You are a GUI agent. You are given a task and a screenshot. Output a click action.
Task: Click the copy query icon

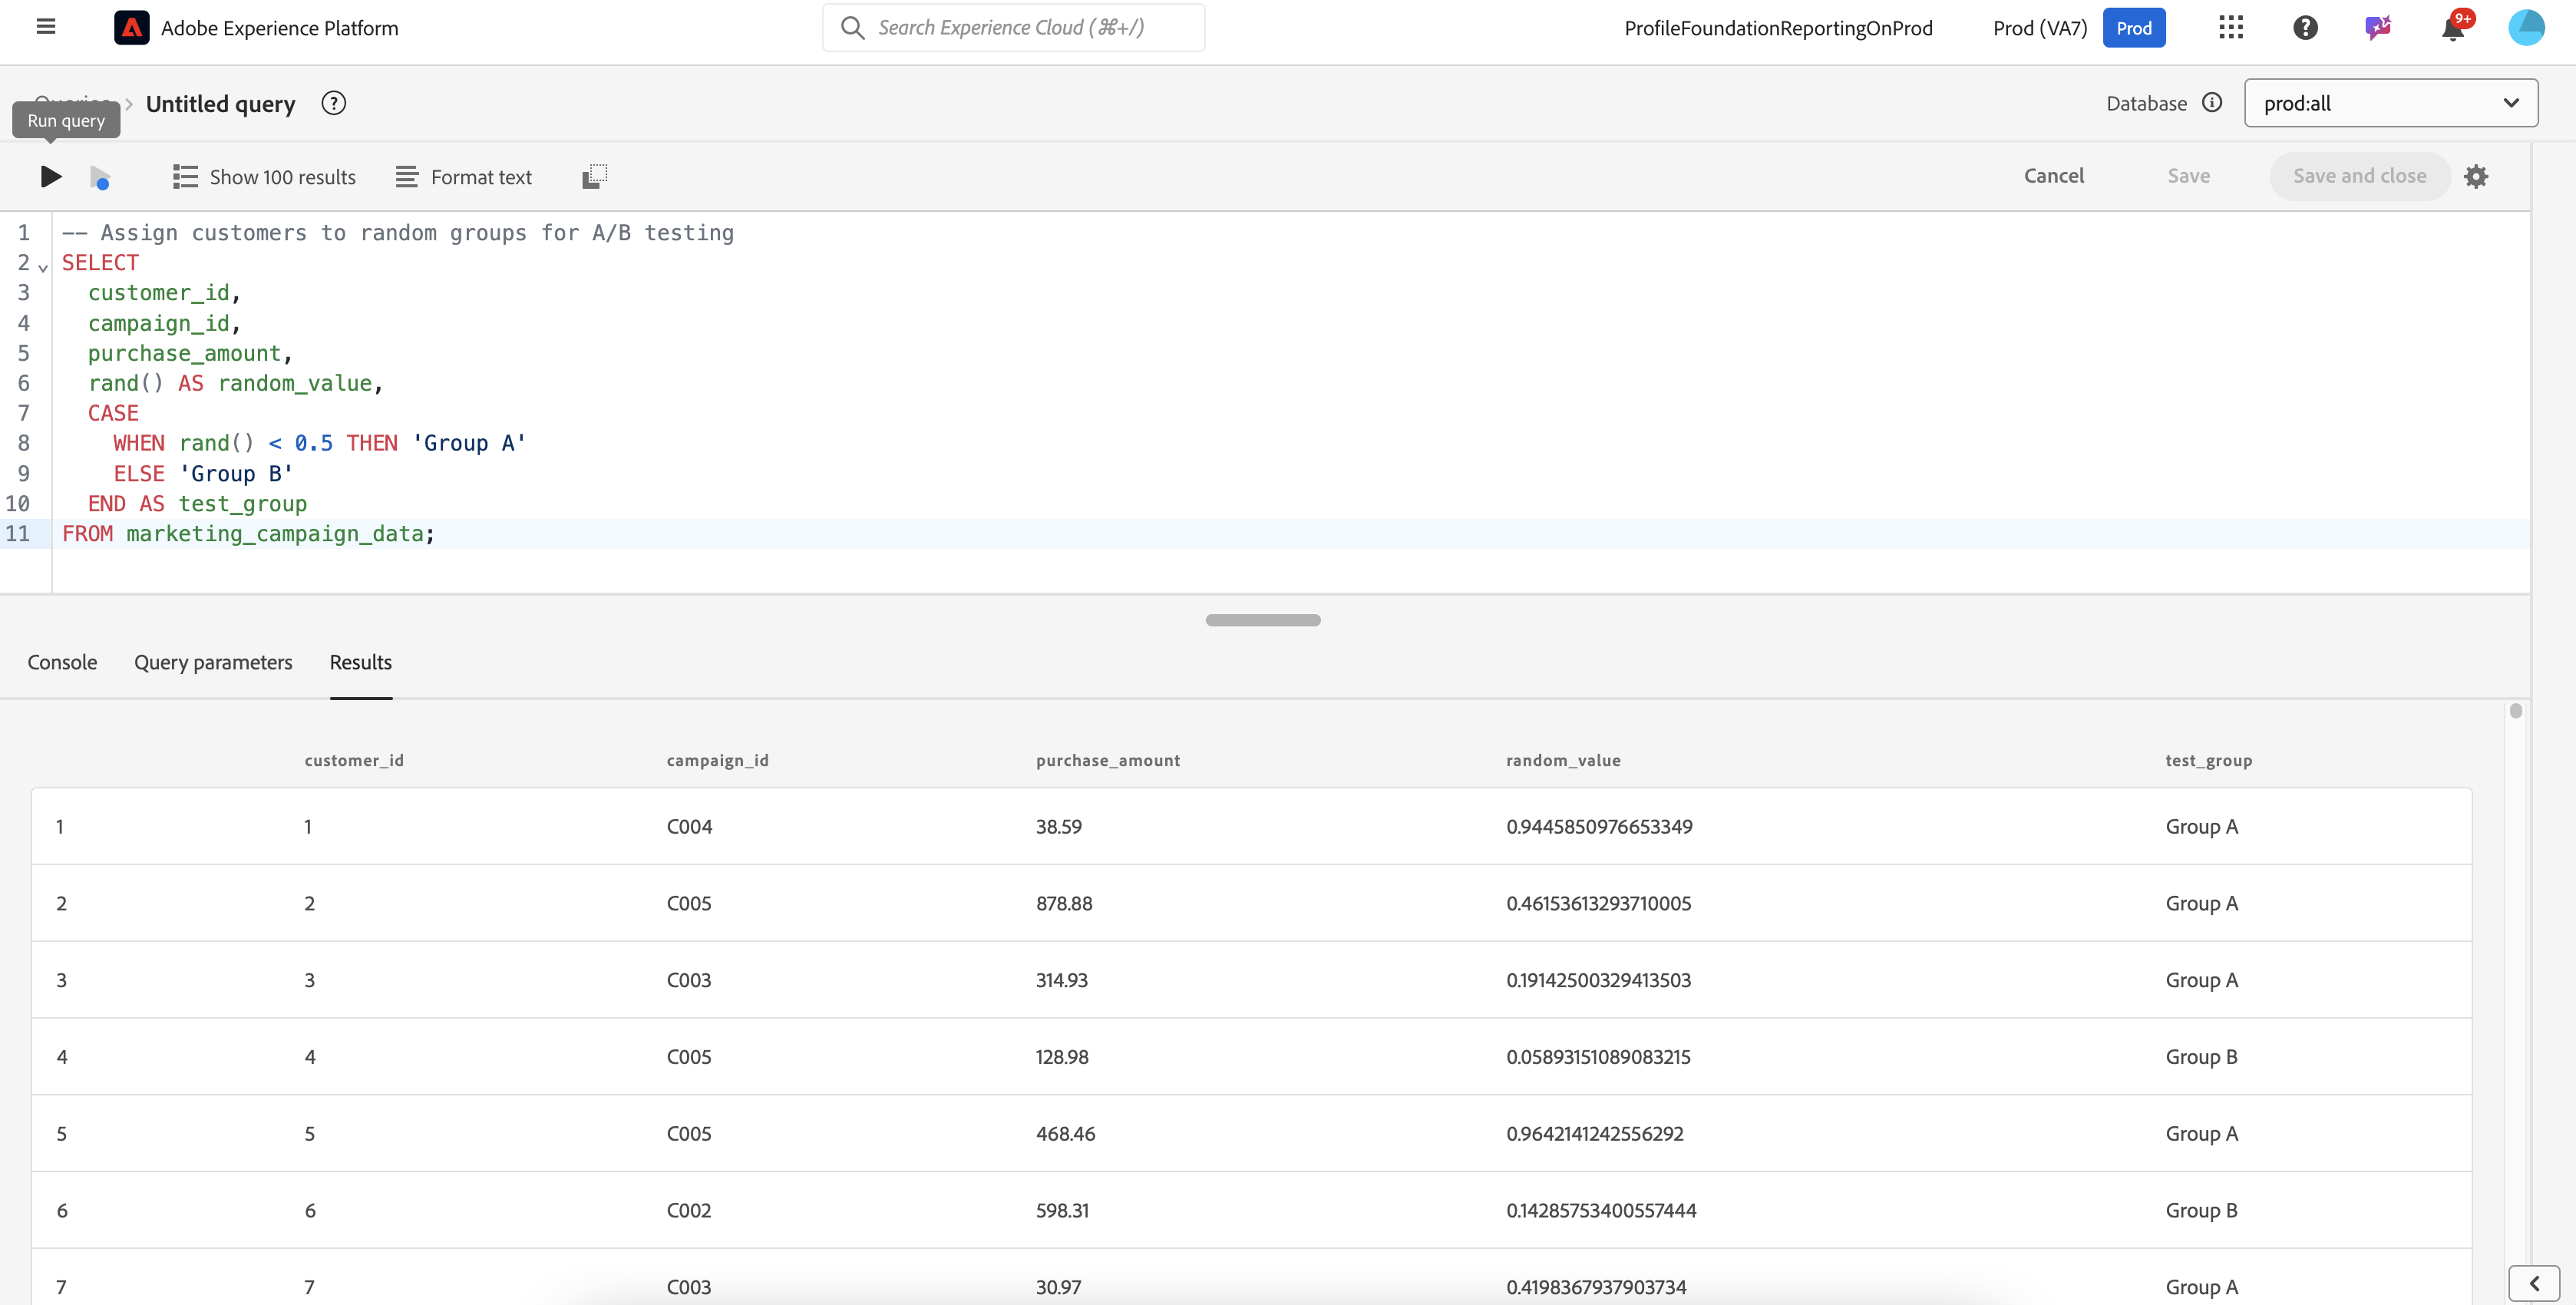(x=594, y=177)
